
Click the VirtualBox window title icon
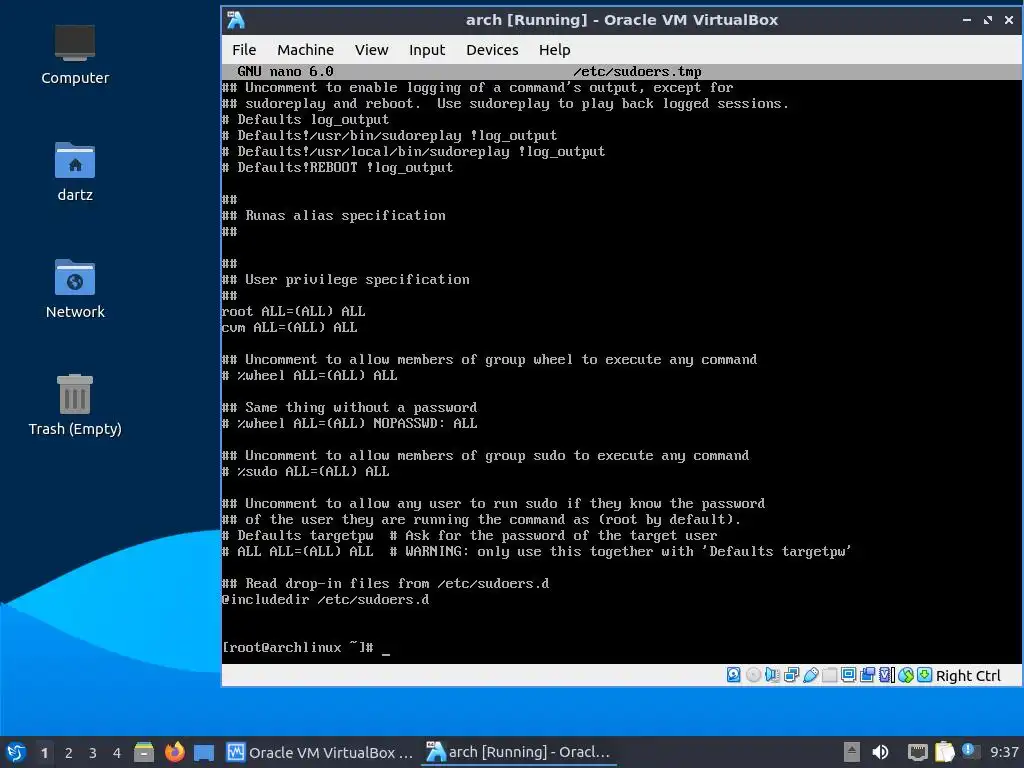click(x=236, y=20)
